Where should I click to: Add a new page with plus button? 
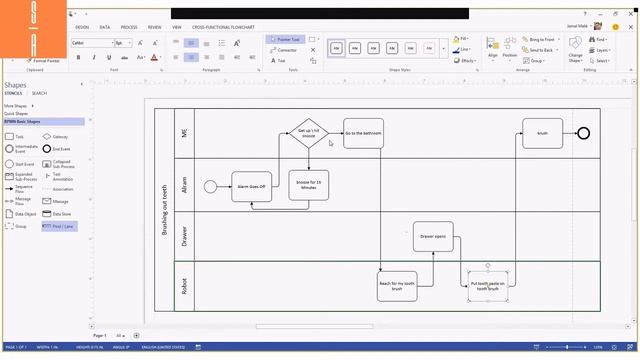coord(136,336)
